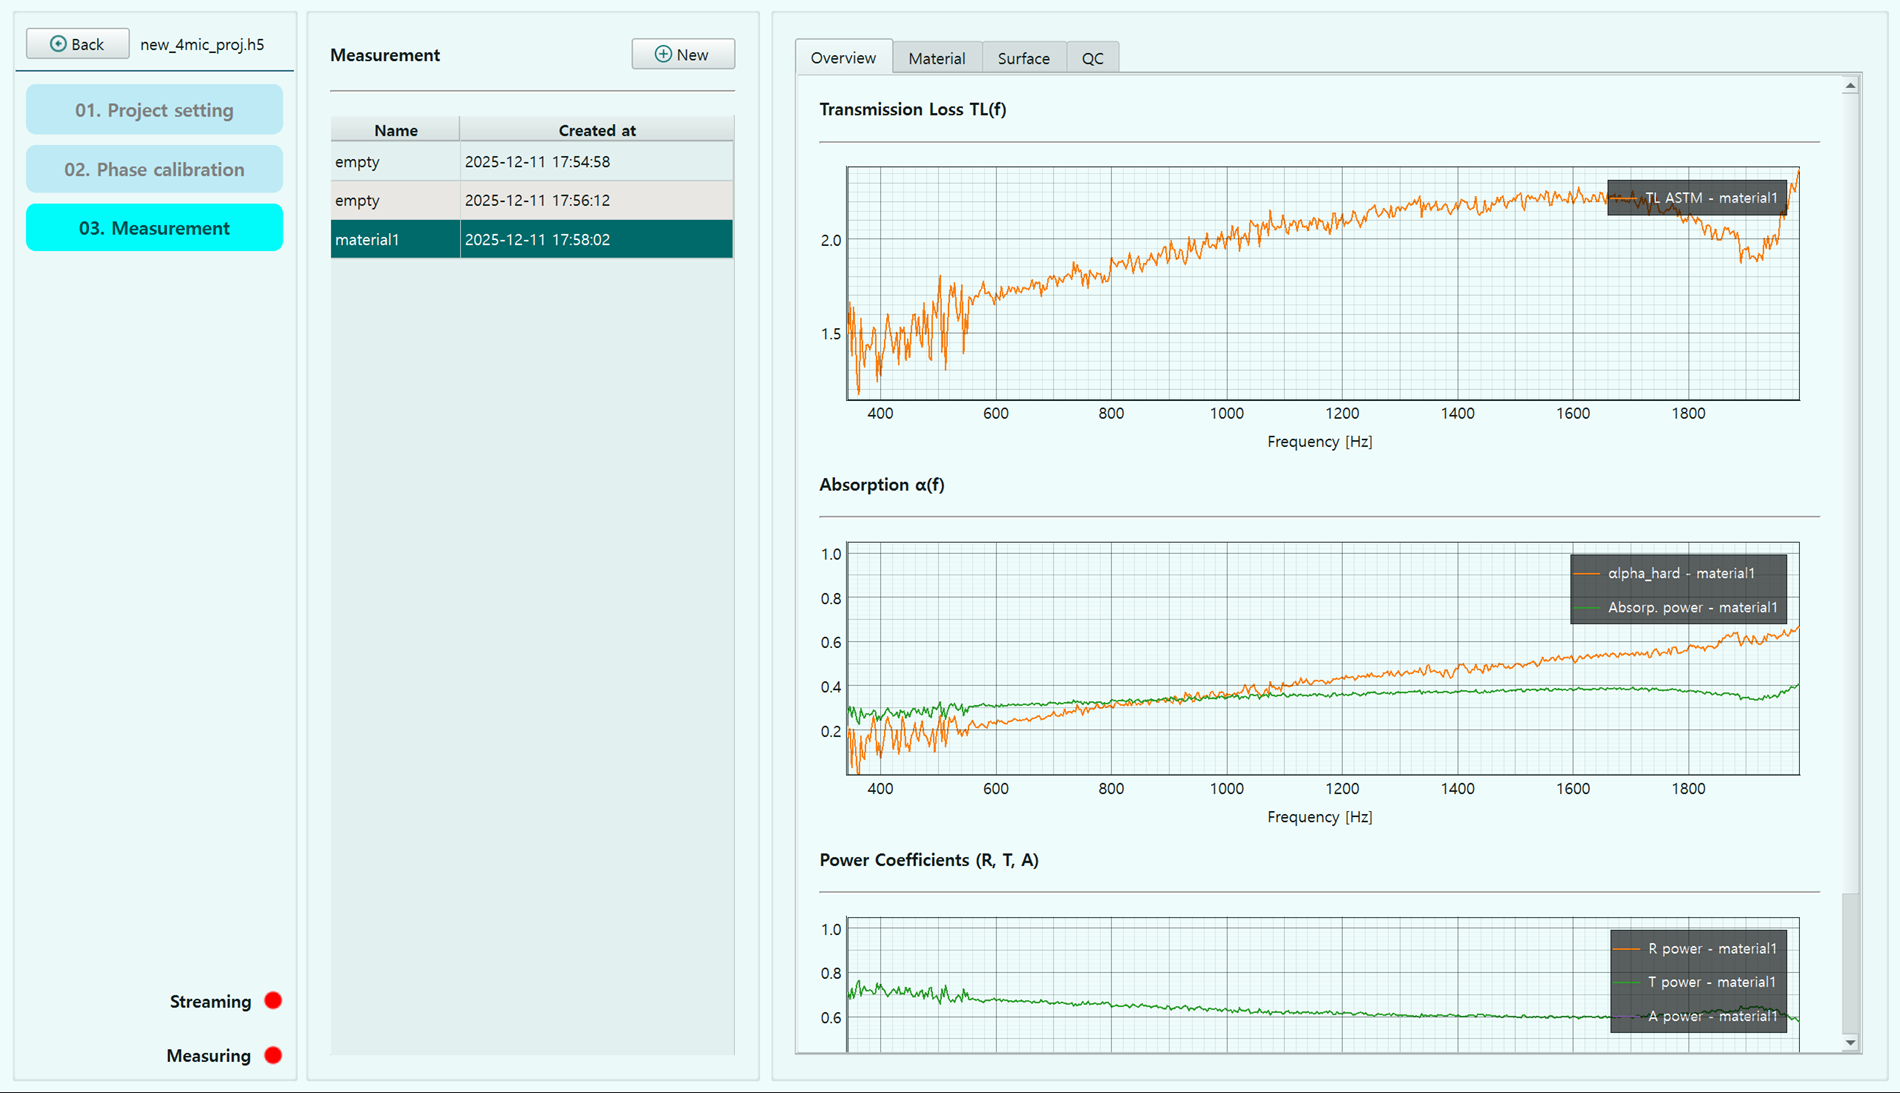Toggle the Absorp. power - material1 legend entry
This screenshot has width=1900, height=1093.
click(x=1679, y=607)
